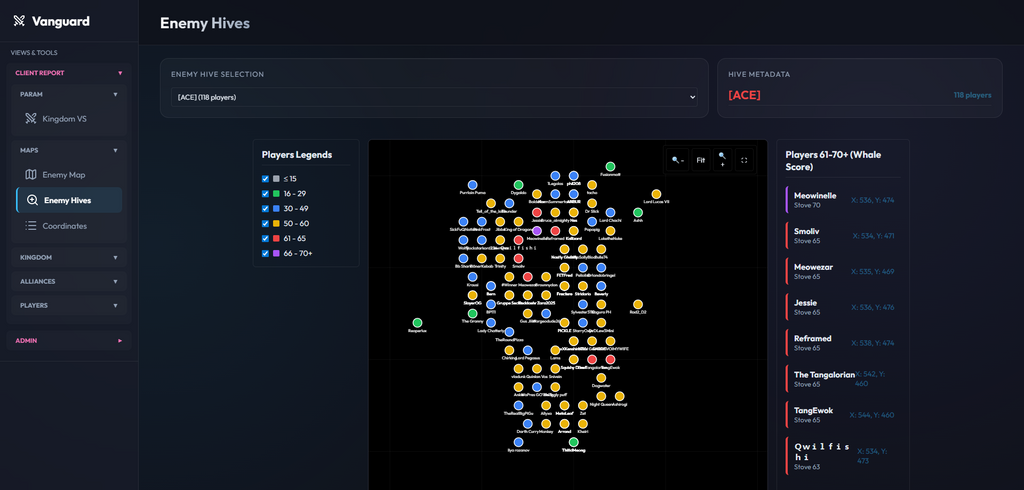The height and width of the screenshot is (490, 1024).
Task: Open the enemy hive selection dropdown
Action: (434, 97)
